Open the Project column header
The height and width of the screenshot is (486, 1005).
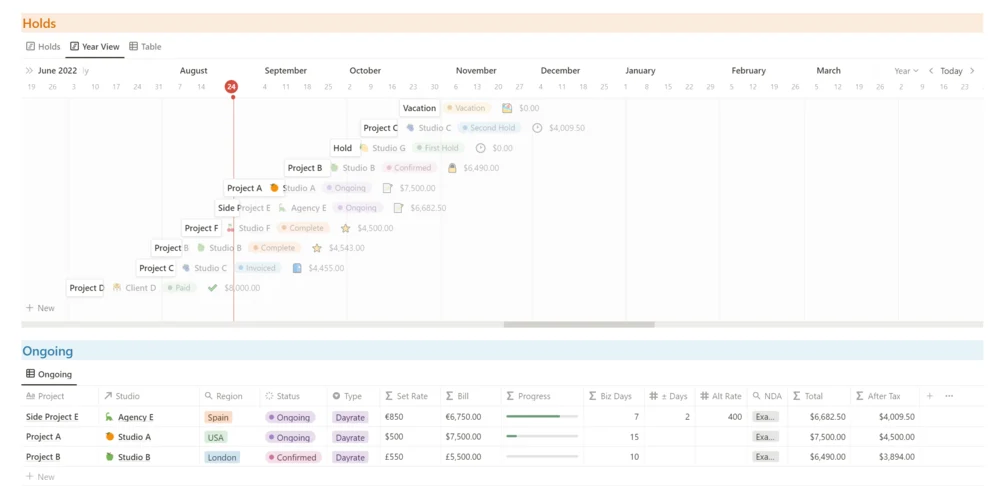pyautogui.click(x=60, y=396)
